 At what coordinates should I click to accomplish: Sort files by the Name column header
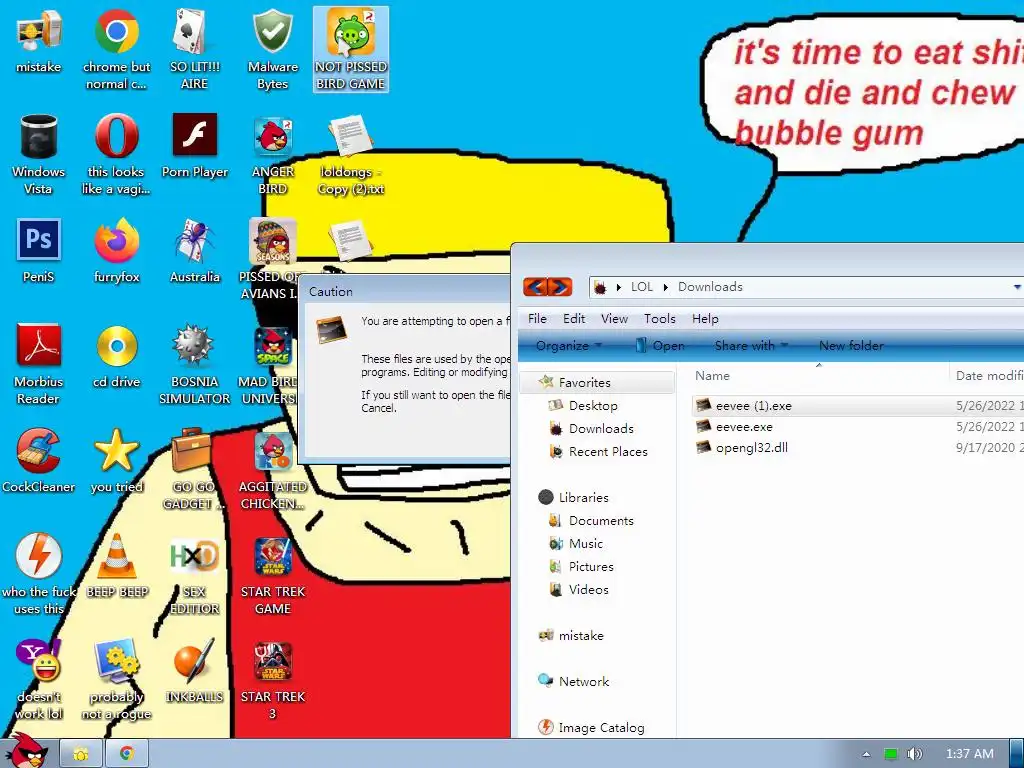pos(712,376)
